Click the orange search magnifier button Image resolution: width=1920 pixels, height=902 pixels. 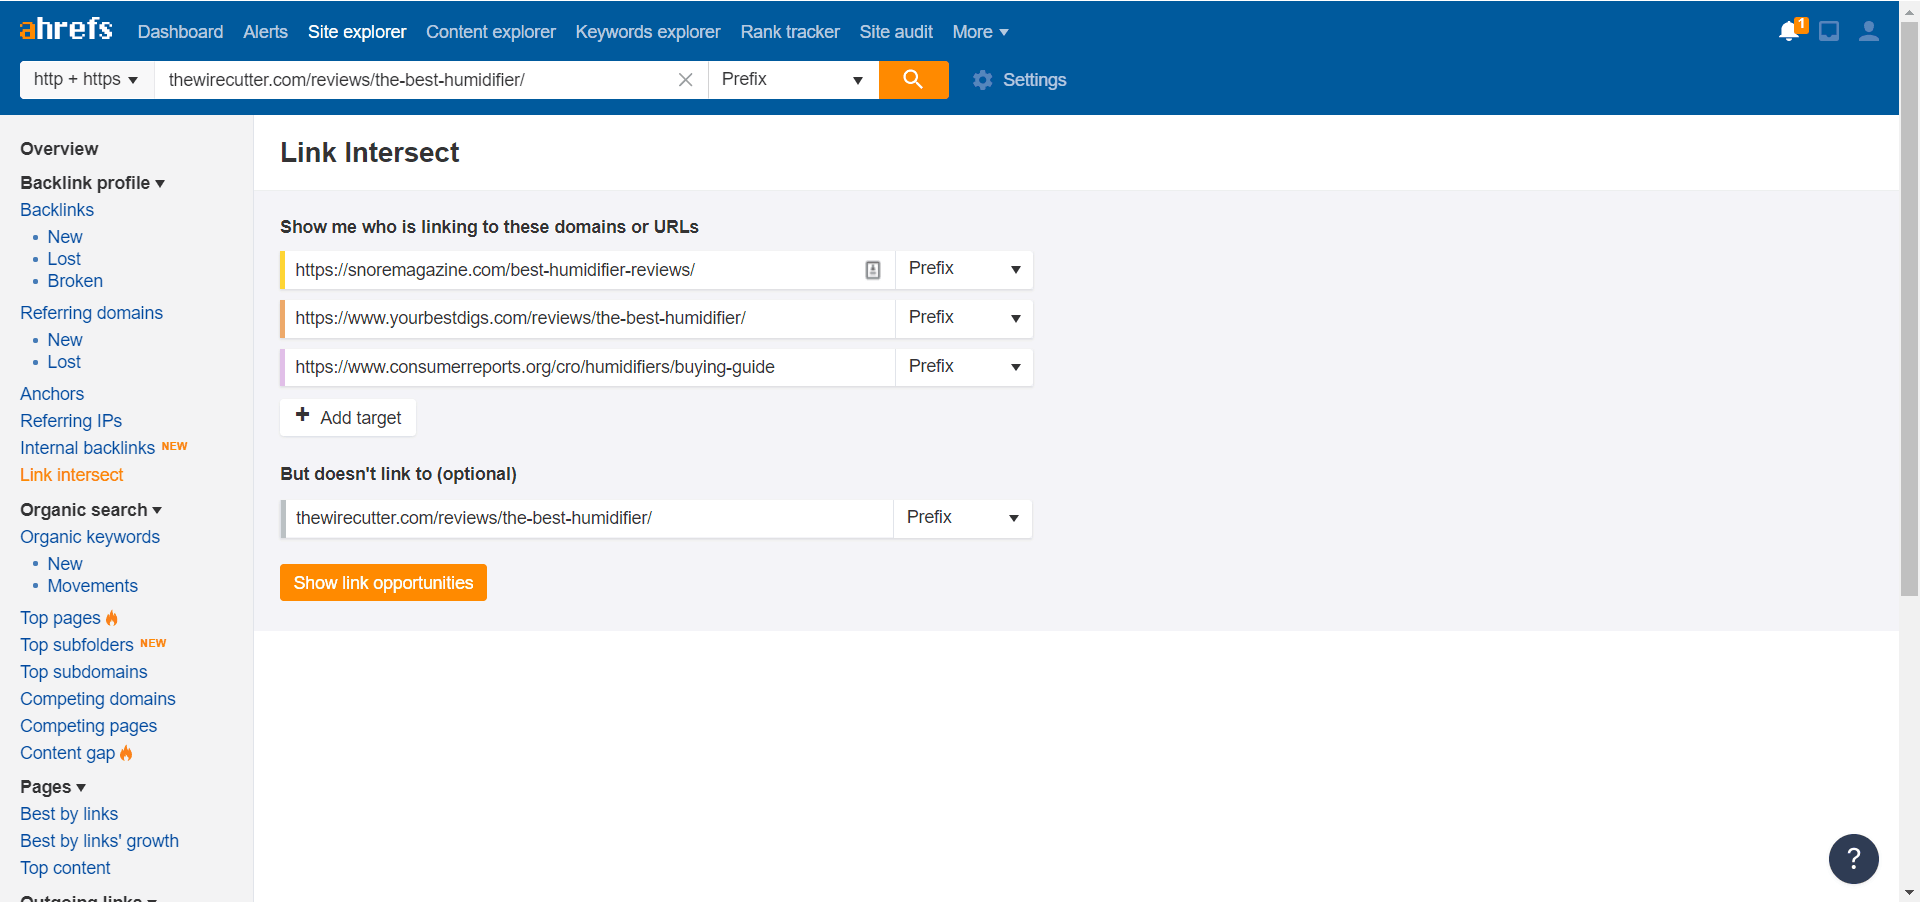(x=913, y=79)
